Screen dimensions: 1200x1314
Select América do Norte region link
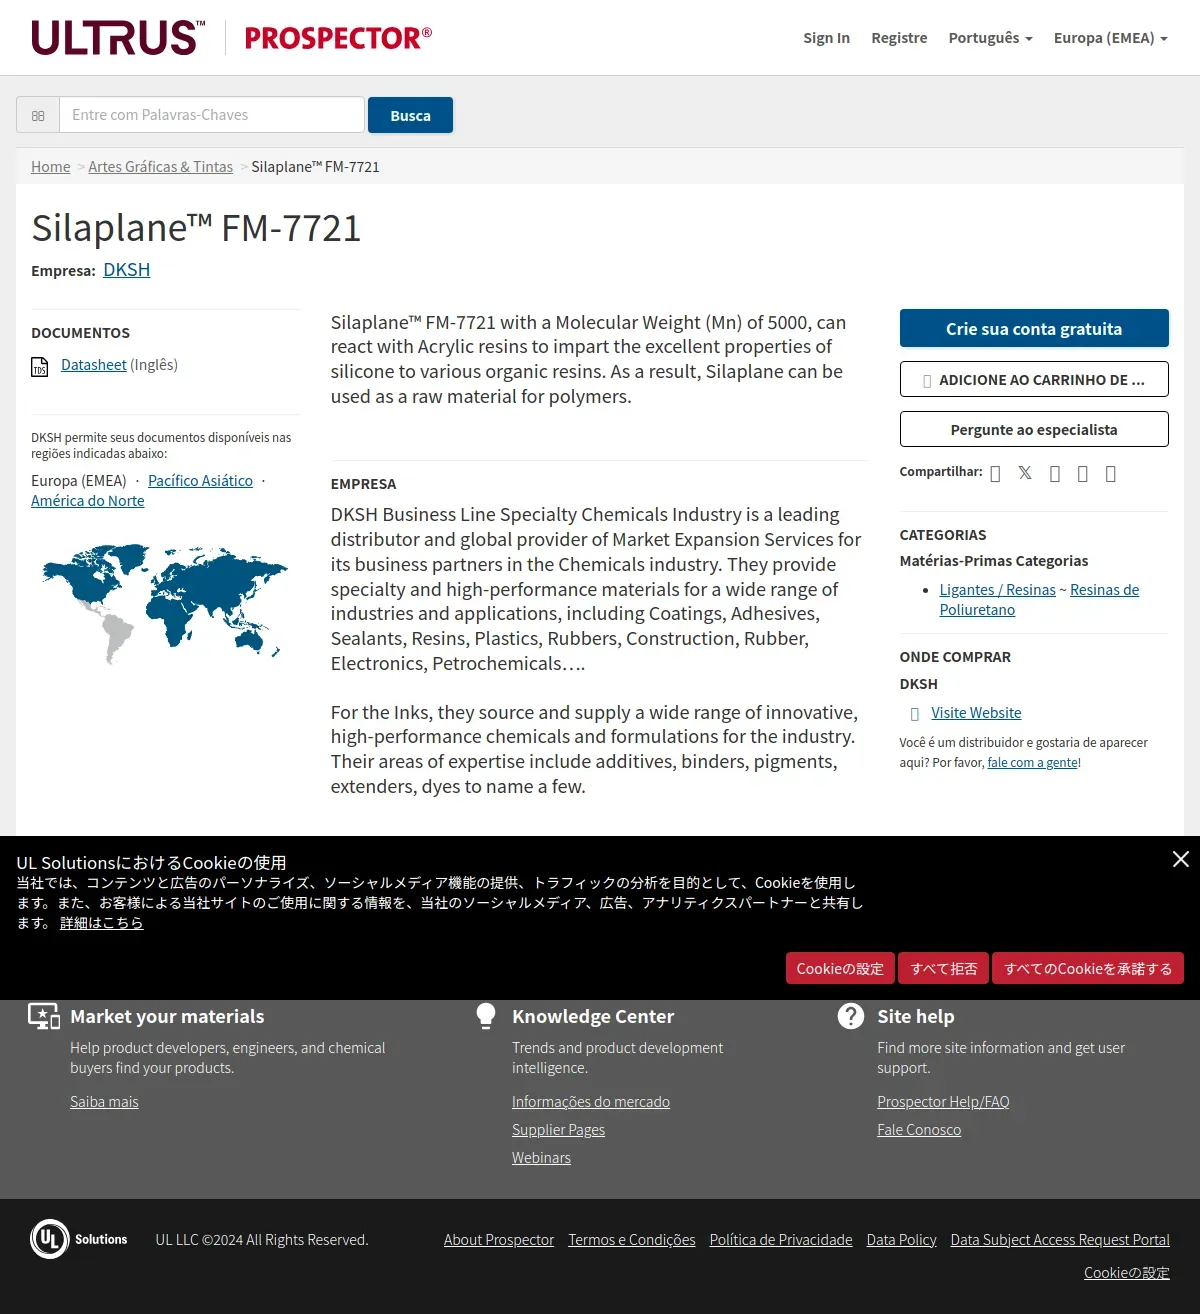click(88, 501)
